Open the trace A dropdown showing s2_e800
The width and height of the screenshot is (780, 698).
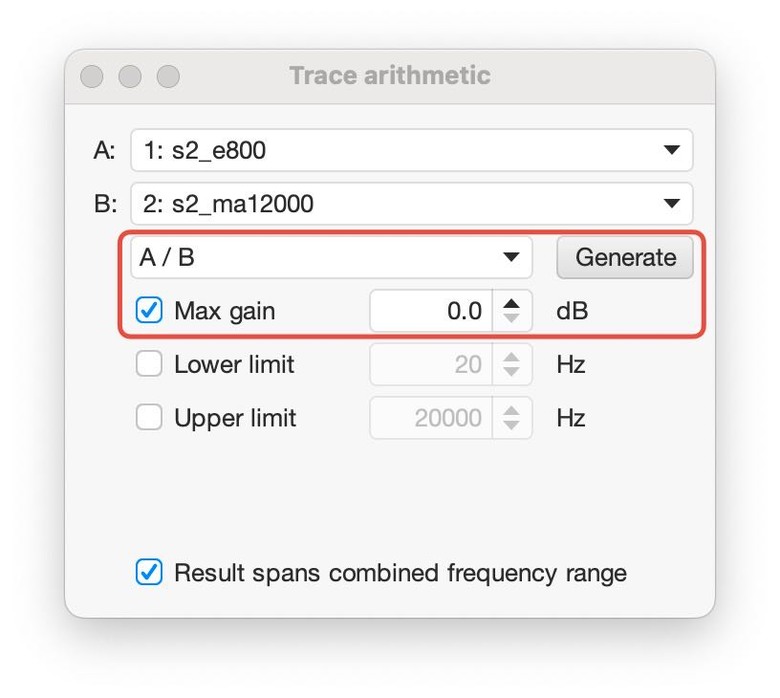pyautogui.click(x=411, y=150)
